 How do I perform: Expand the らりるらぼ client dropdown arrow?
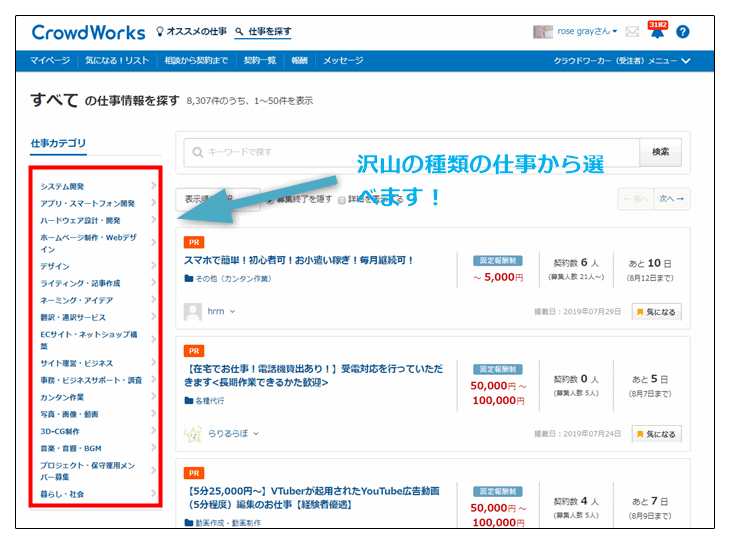coord(256,434)
